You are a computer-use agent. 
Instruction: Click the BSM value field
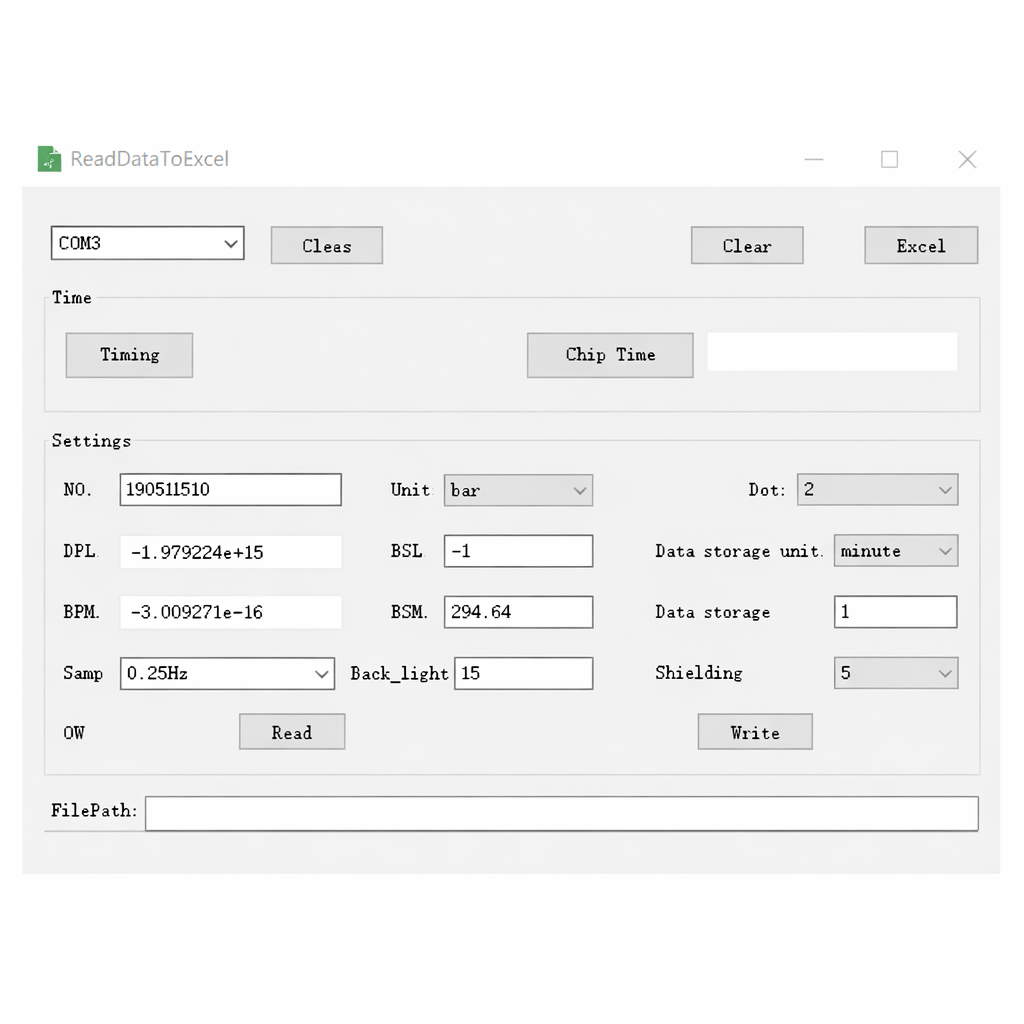point(518,612)
